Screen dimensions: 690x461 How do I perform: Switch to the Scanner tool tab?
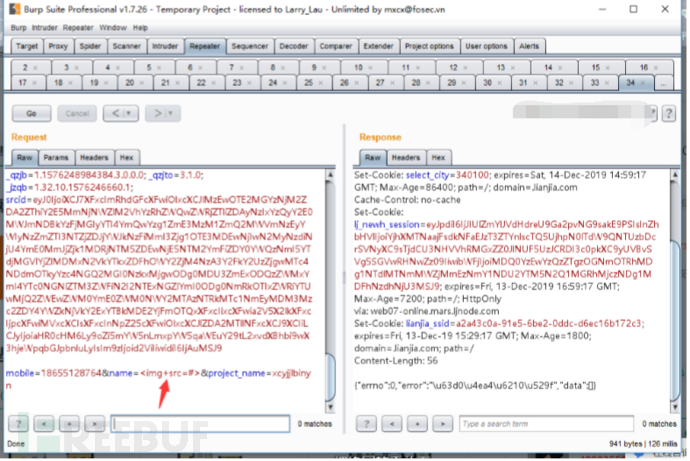127,46
